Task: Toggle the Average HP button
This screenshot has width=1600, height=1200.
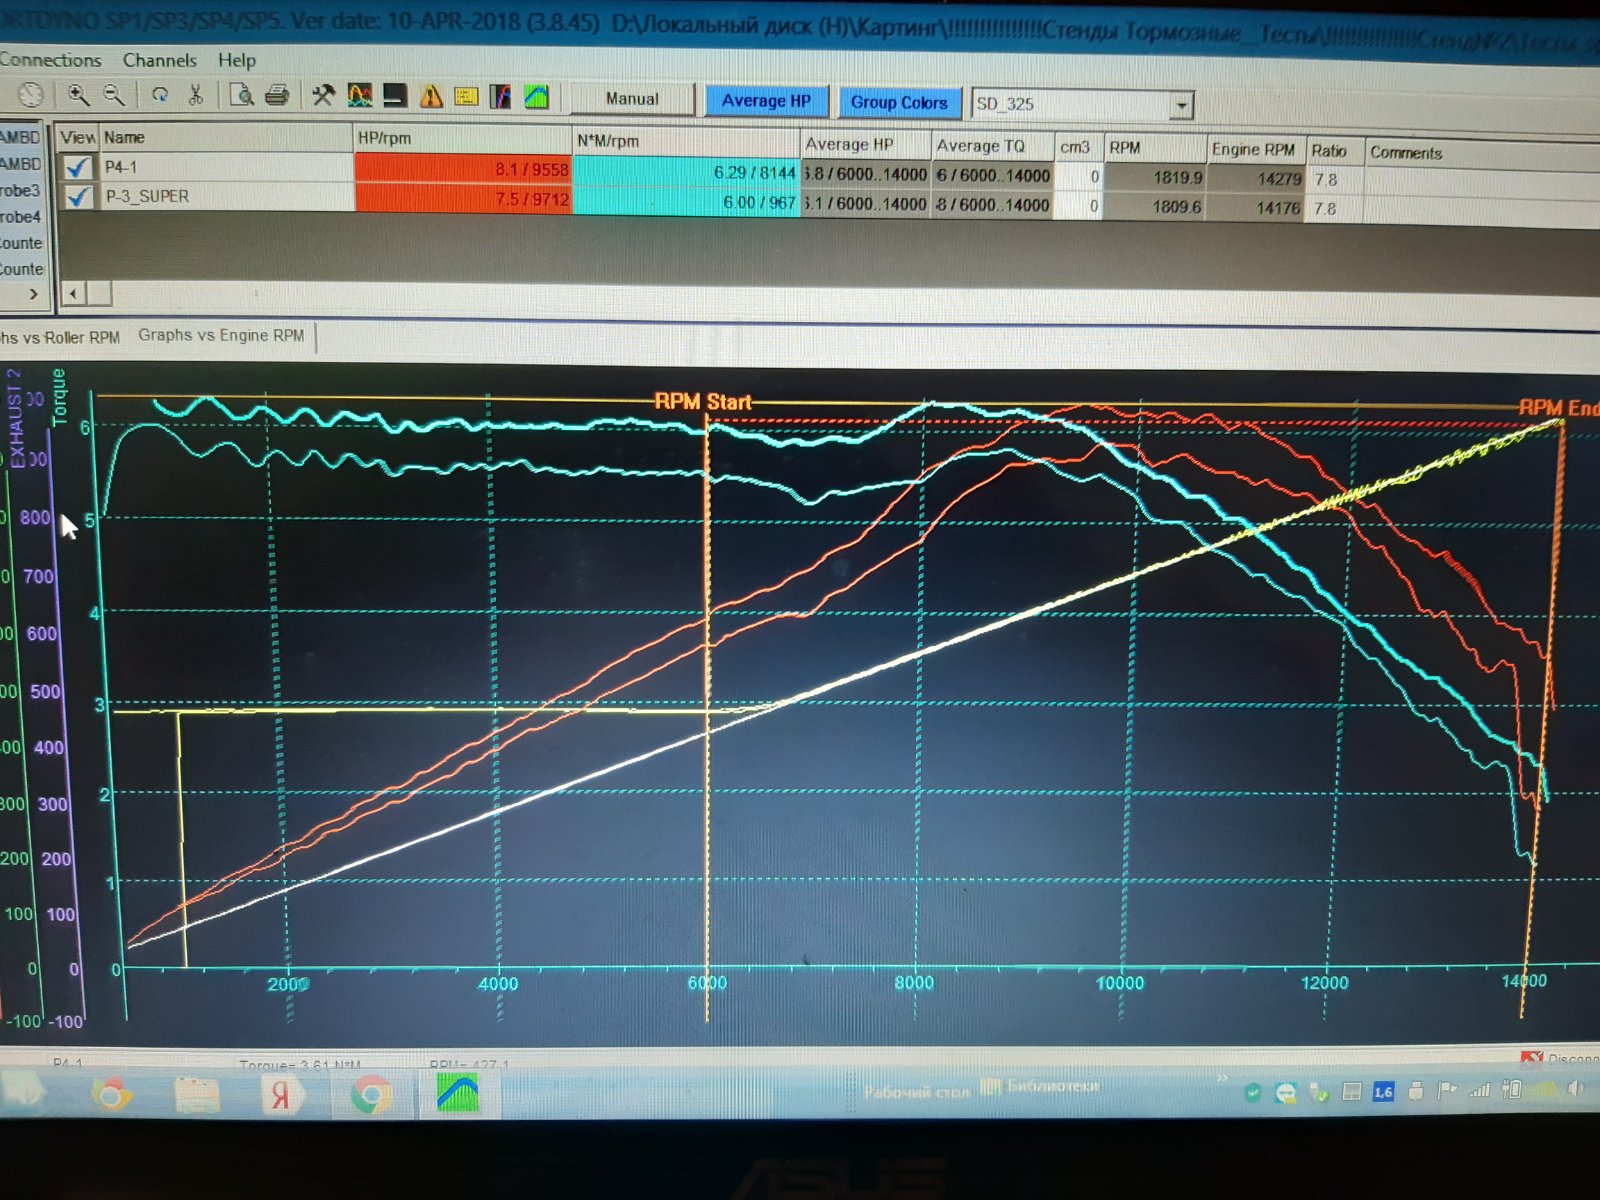Action: pyautogui.click(x=766, y=101)
